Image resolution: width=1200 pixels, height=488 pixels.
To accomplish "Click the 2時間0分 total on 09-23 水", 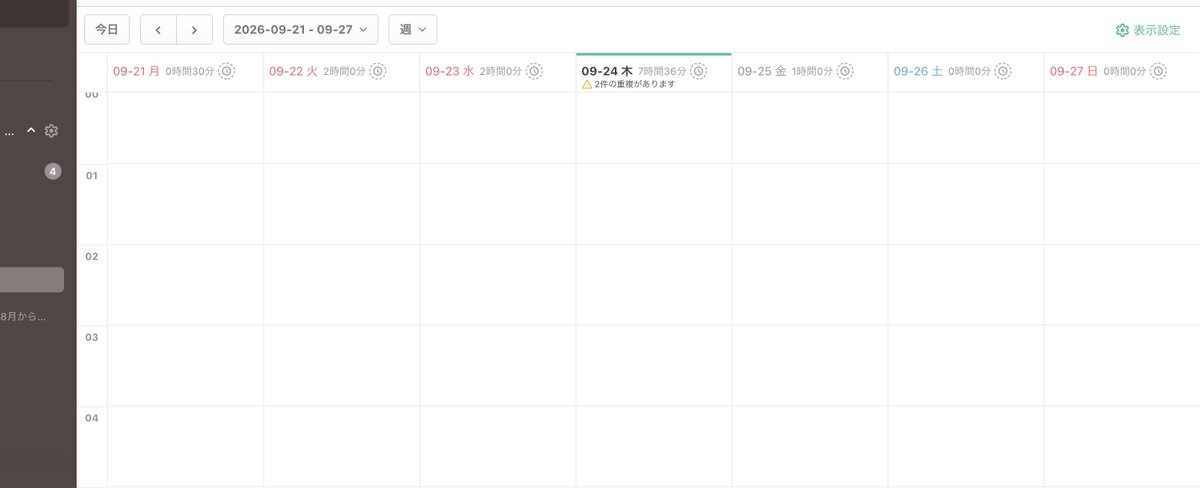I will coord(501,72).
